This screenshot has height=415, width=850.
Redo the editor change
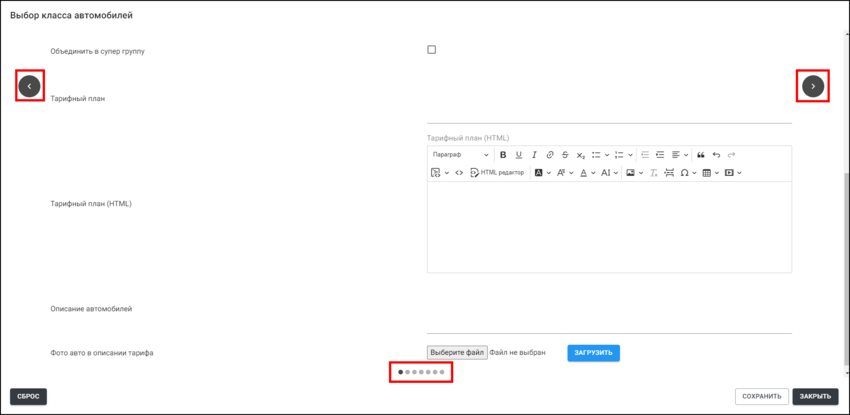click(x=731, y=155)
